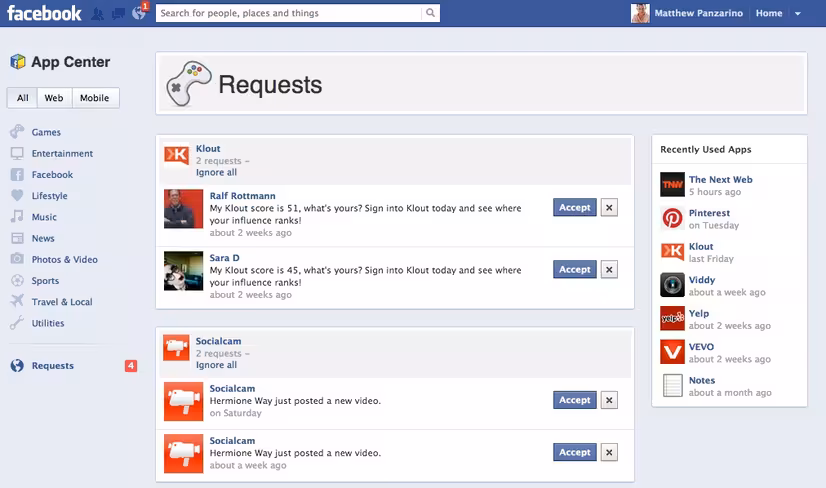Open Matthew Panzarino profile link

[699, 13]
